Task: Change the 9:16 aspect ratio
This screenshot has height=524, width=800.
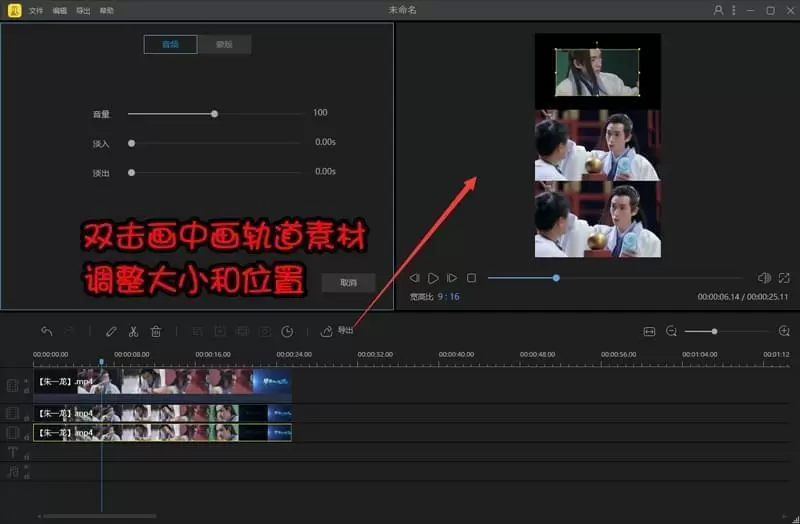Action: 448,296
